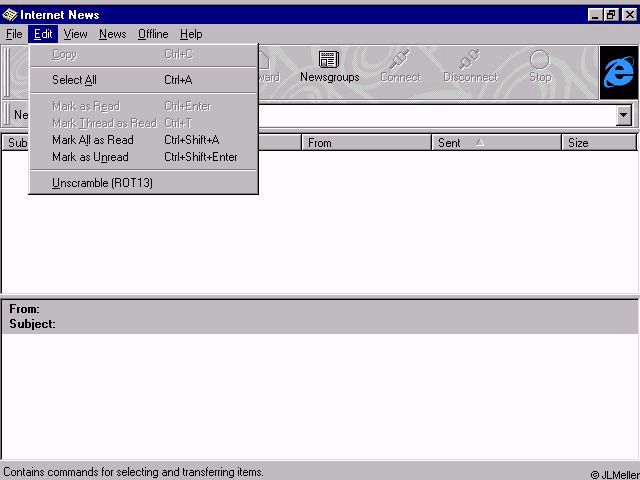Sort messages by Sent column
Screen dimensions: 640x480
[496, 143]
